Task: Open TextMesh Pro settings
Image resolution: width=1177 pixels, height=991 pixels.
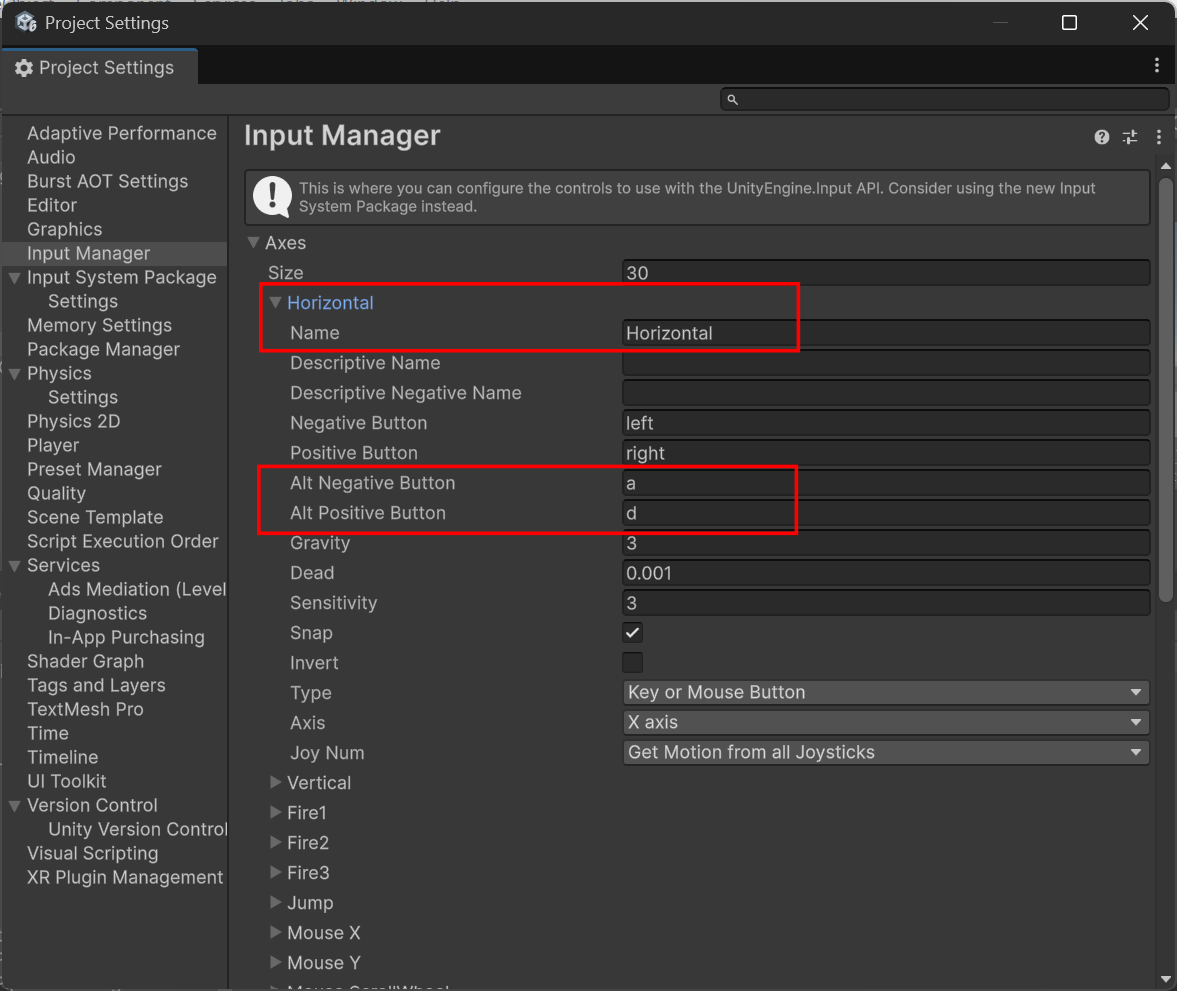Action: coord(85,709)
